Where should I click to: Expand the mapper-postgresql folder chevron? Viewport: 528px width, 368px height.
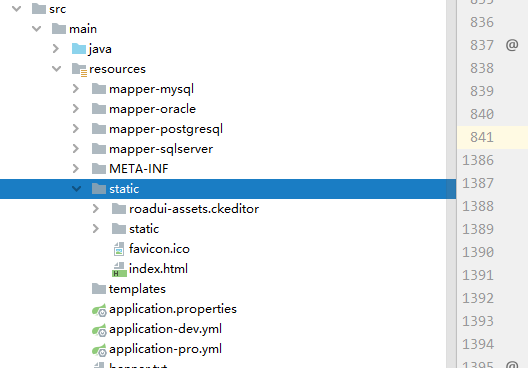tap(76, 129)
